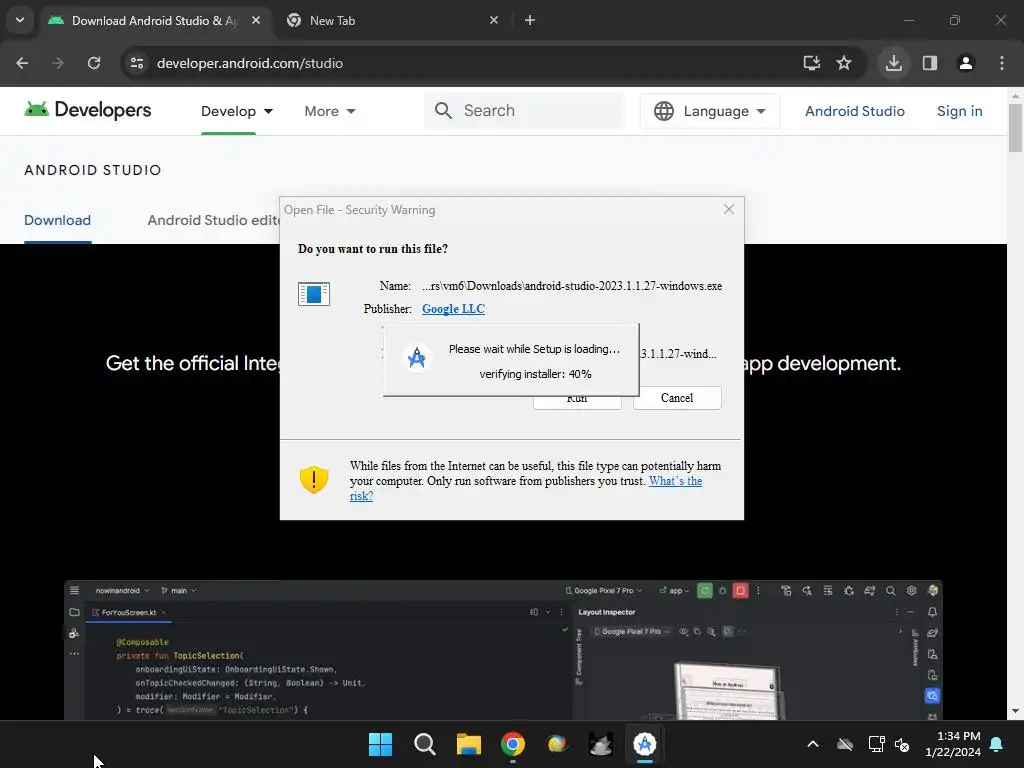Click the Android Developers logo
This screenshot has height=768, width=1024.
(x=88, y=110)
